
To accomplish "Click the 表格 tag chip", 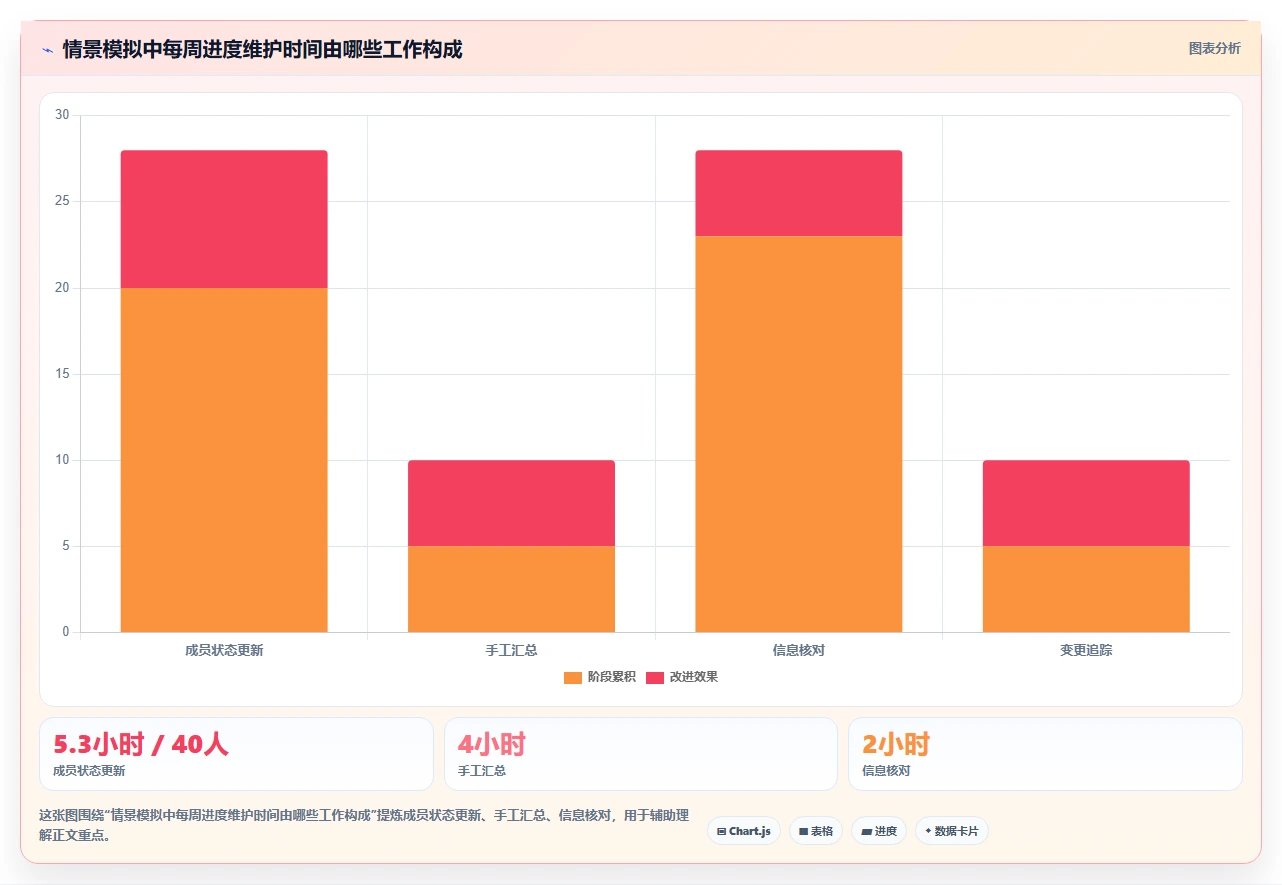I will (816, 831).
